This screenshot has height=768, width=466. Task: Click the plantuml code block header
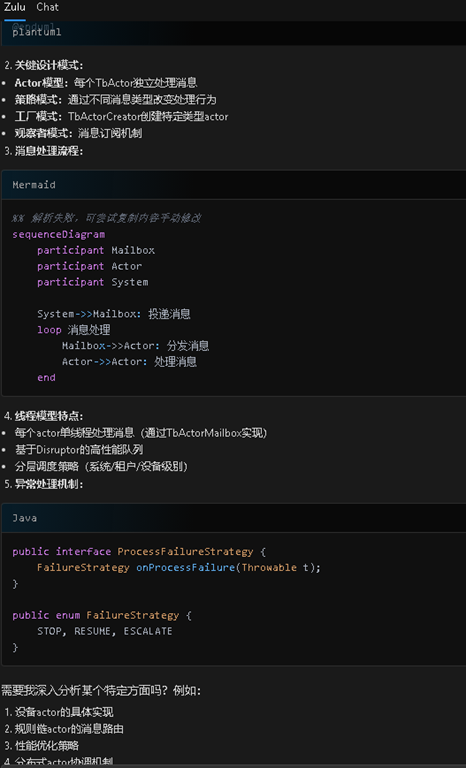click(233, 33)
